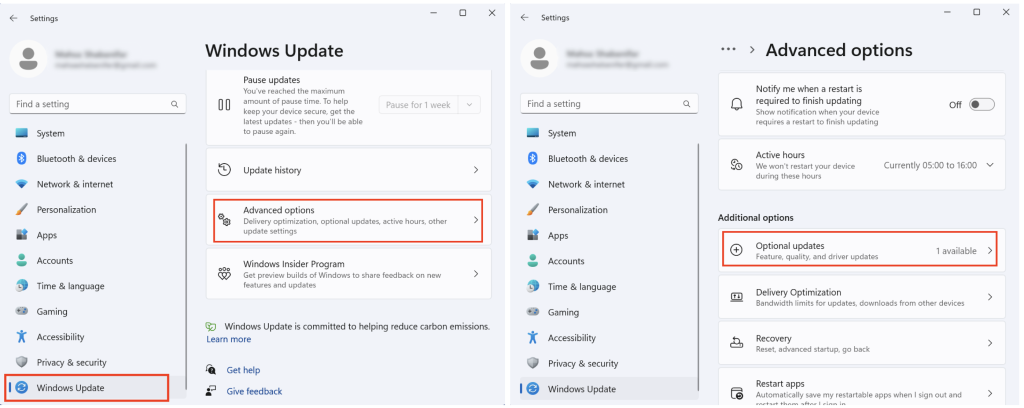Image resolution: width=1024 pixels, height=408 pixels.
Task: Click user avatar in right Settings window
Action: pos(539,59)
